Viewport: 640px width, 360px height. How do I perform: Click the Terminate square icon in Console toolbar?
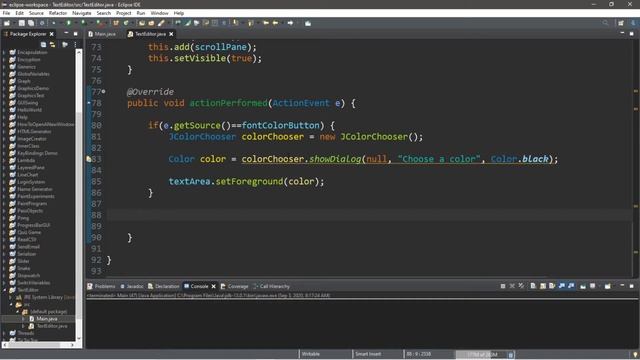503,286
